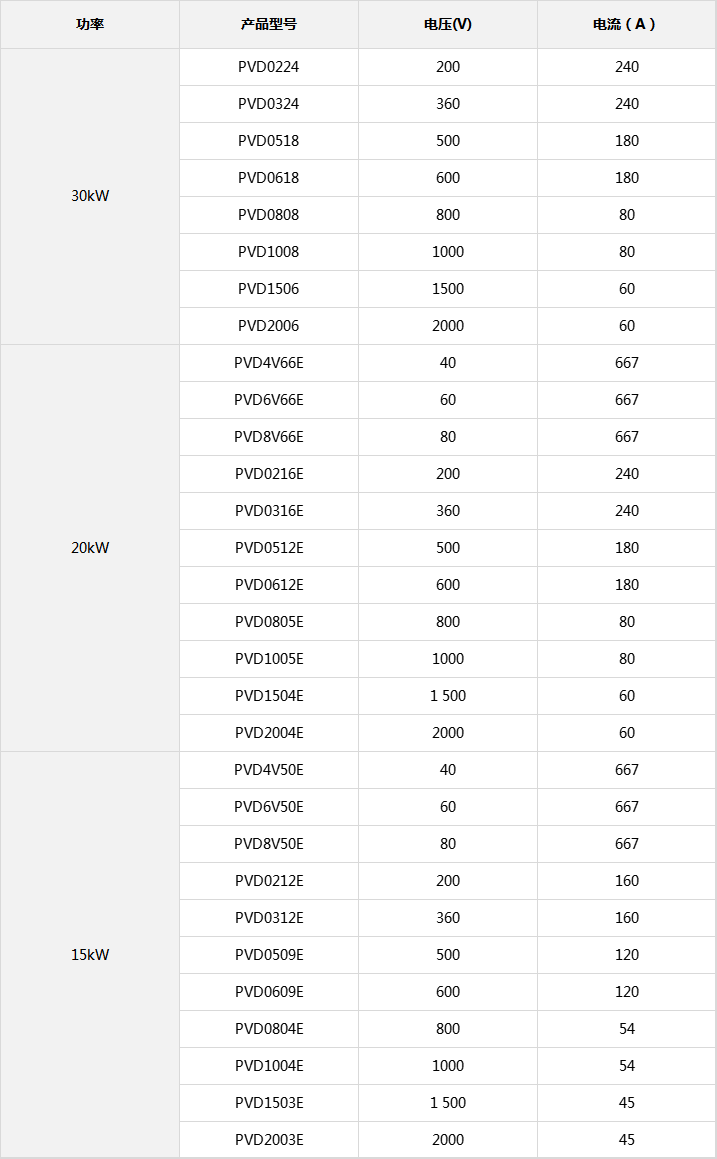The image size is (717, 1159).
Task: Click the 功率 column header
Action: tap(89, 24)
